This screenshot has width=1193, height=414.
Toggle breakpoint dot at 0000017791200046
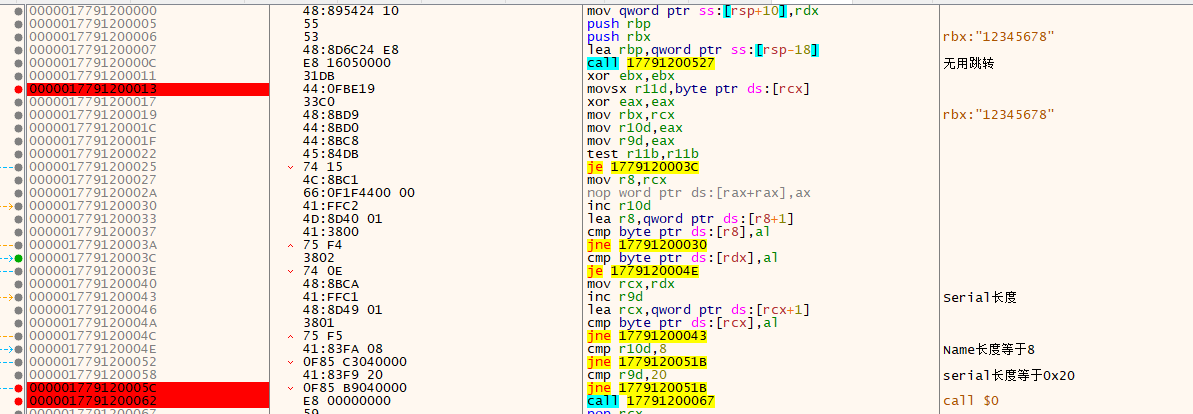pyautogui.click(x=19, y=310)
